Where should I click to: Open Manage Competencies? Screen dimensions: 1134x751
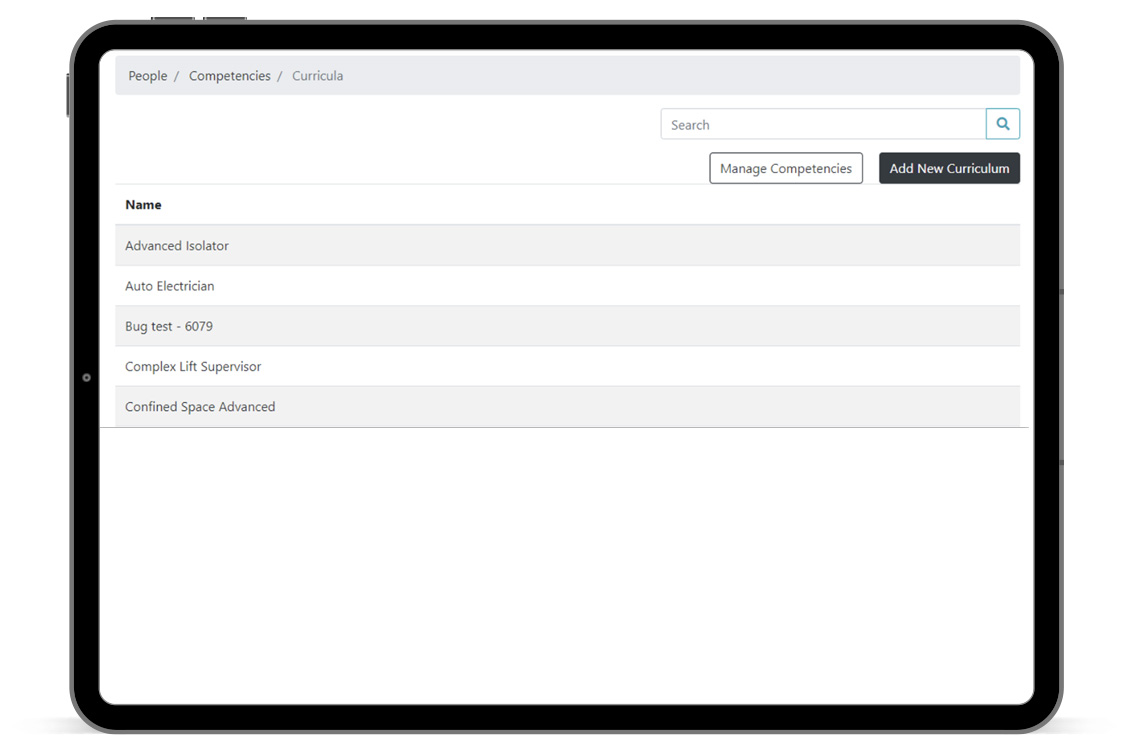(785, 168)
